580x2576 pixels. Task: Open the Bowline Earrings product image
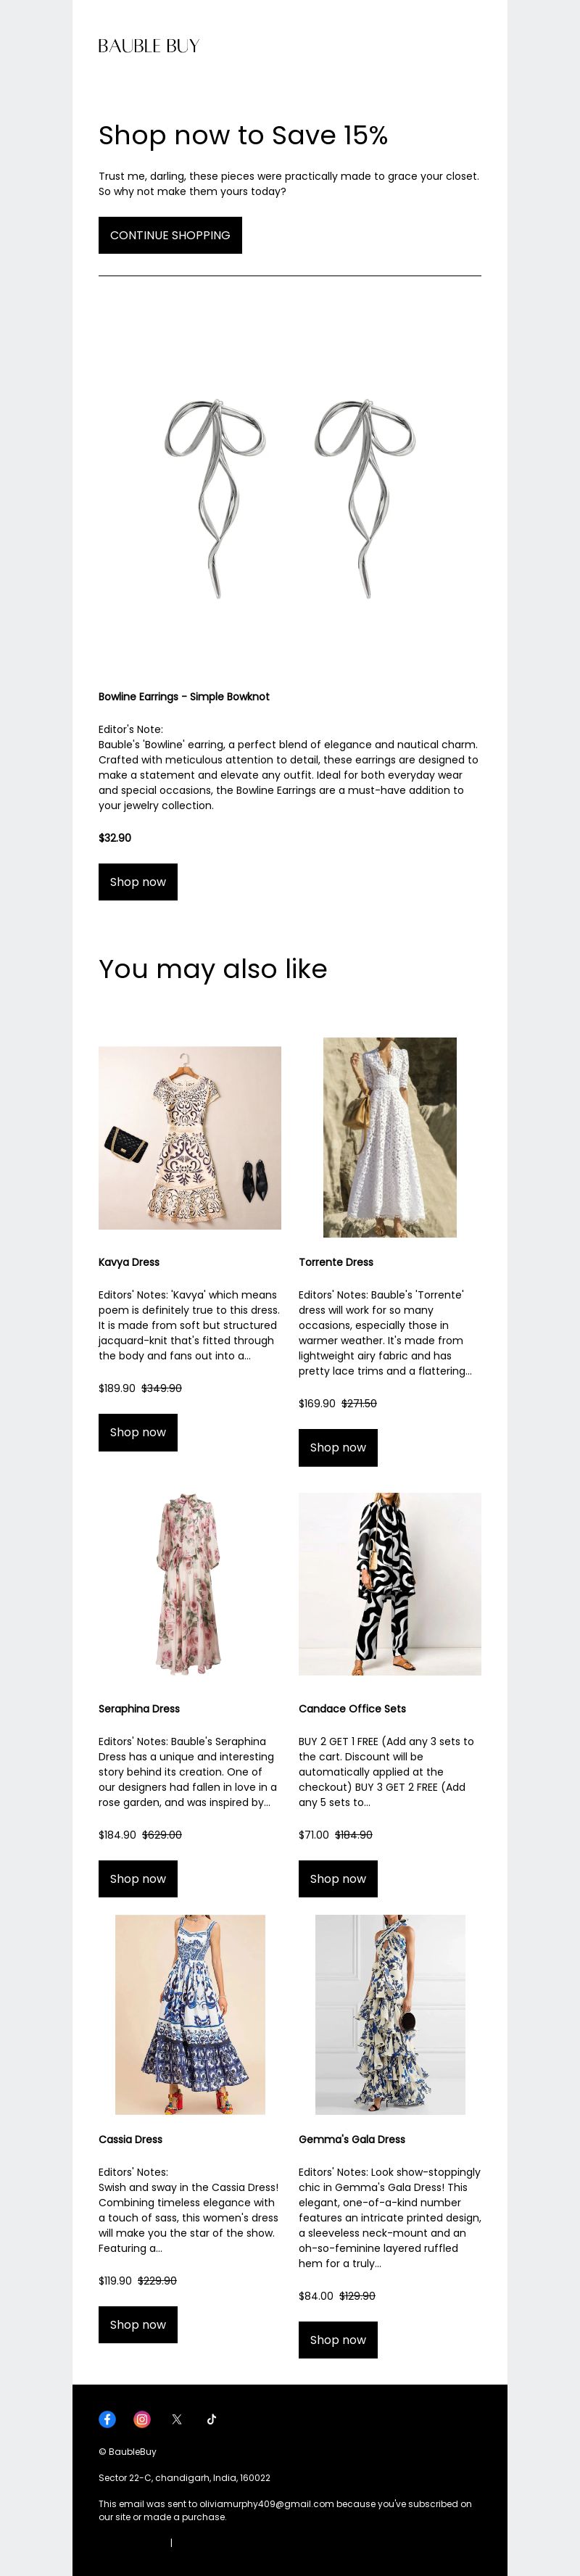click(290, 498)
